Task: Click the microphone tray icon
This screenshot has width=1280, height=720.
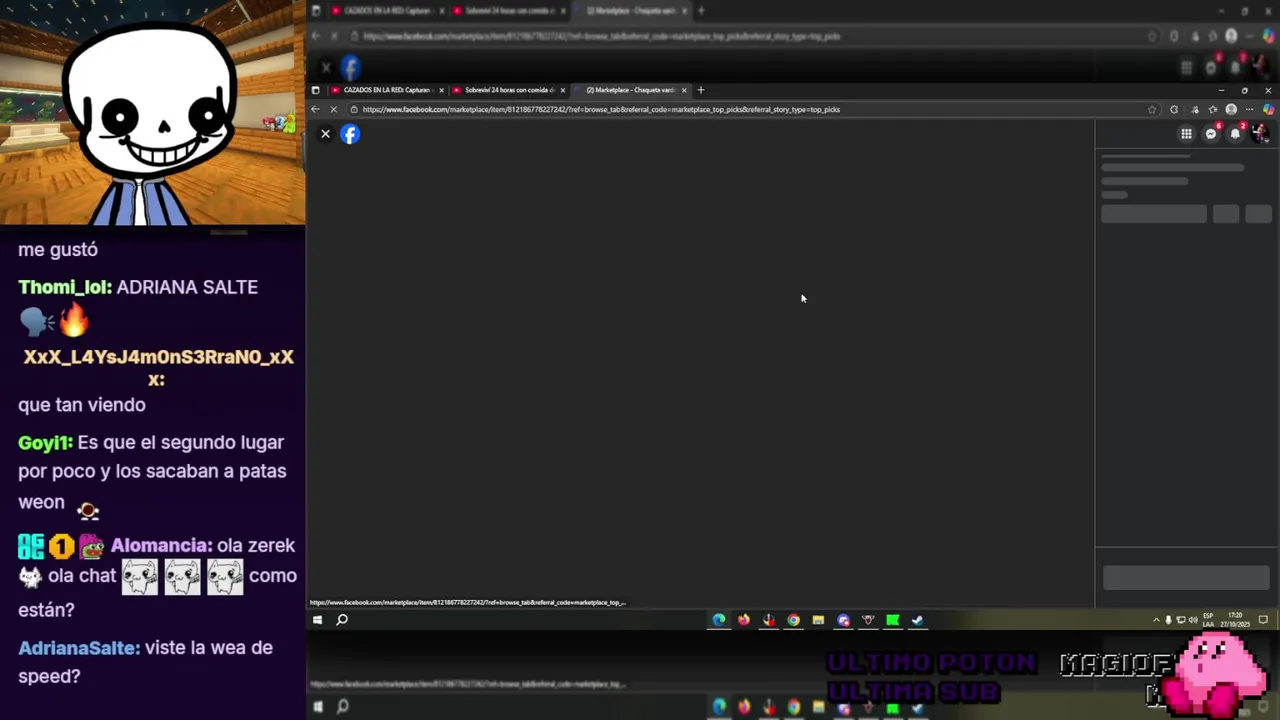Action: pyautogui.click(x=1168, y=620)
